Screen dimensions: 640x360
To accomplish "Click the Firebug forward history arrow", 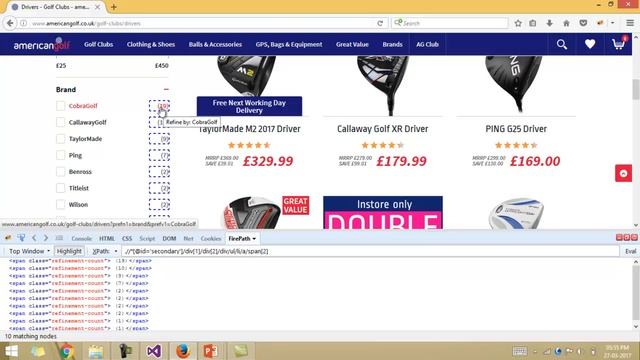I will tap(46, 238).
